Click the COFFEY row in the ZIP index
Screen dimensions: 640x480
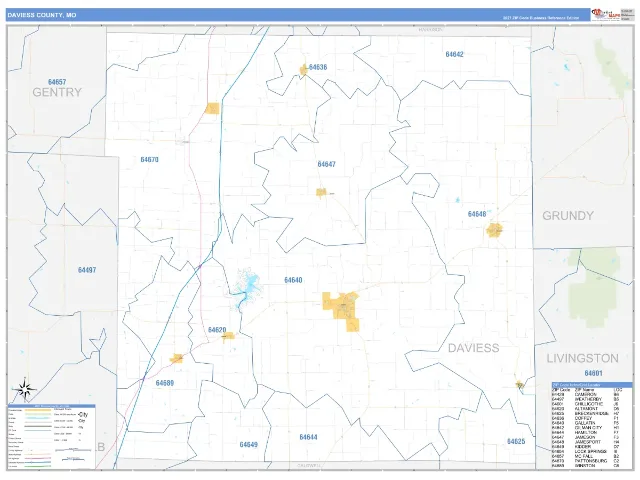point(586,418)
